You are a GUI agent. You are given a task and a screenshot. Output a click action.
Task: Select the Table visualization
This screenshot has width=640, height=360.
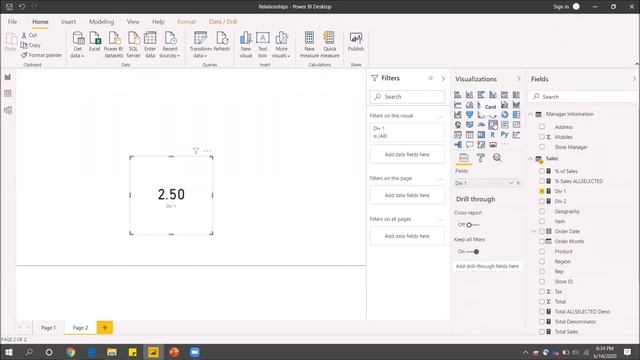pyautogui.click(x=469, y=135)
